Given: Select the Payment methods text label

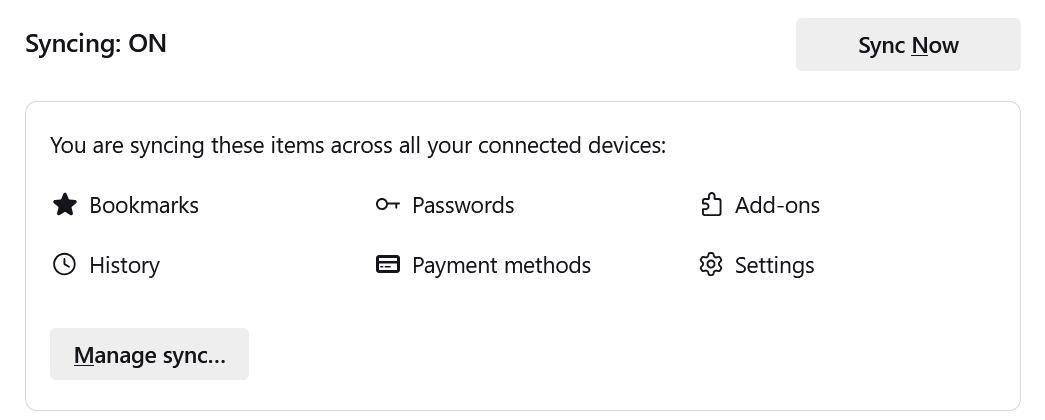Looking at the screenshot, I should coord(501,265).
